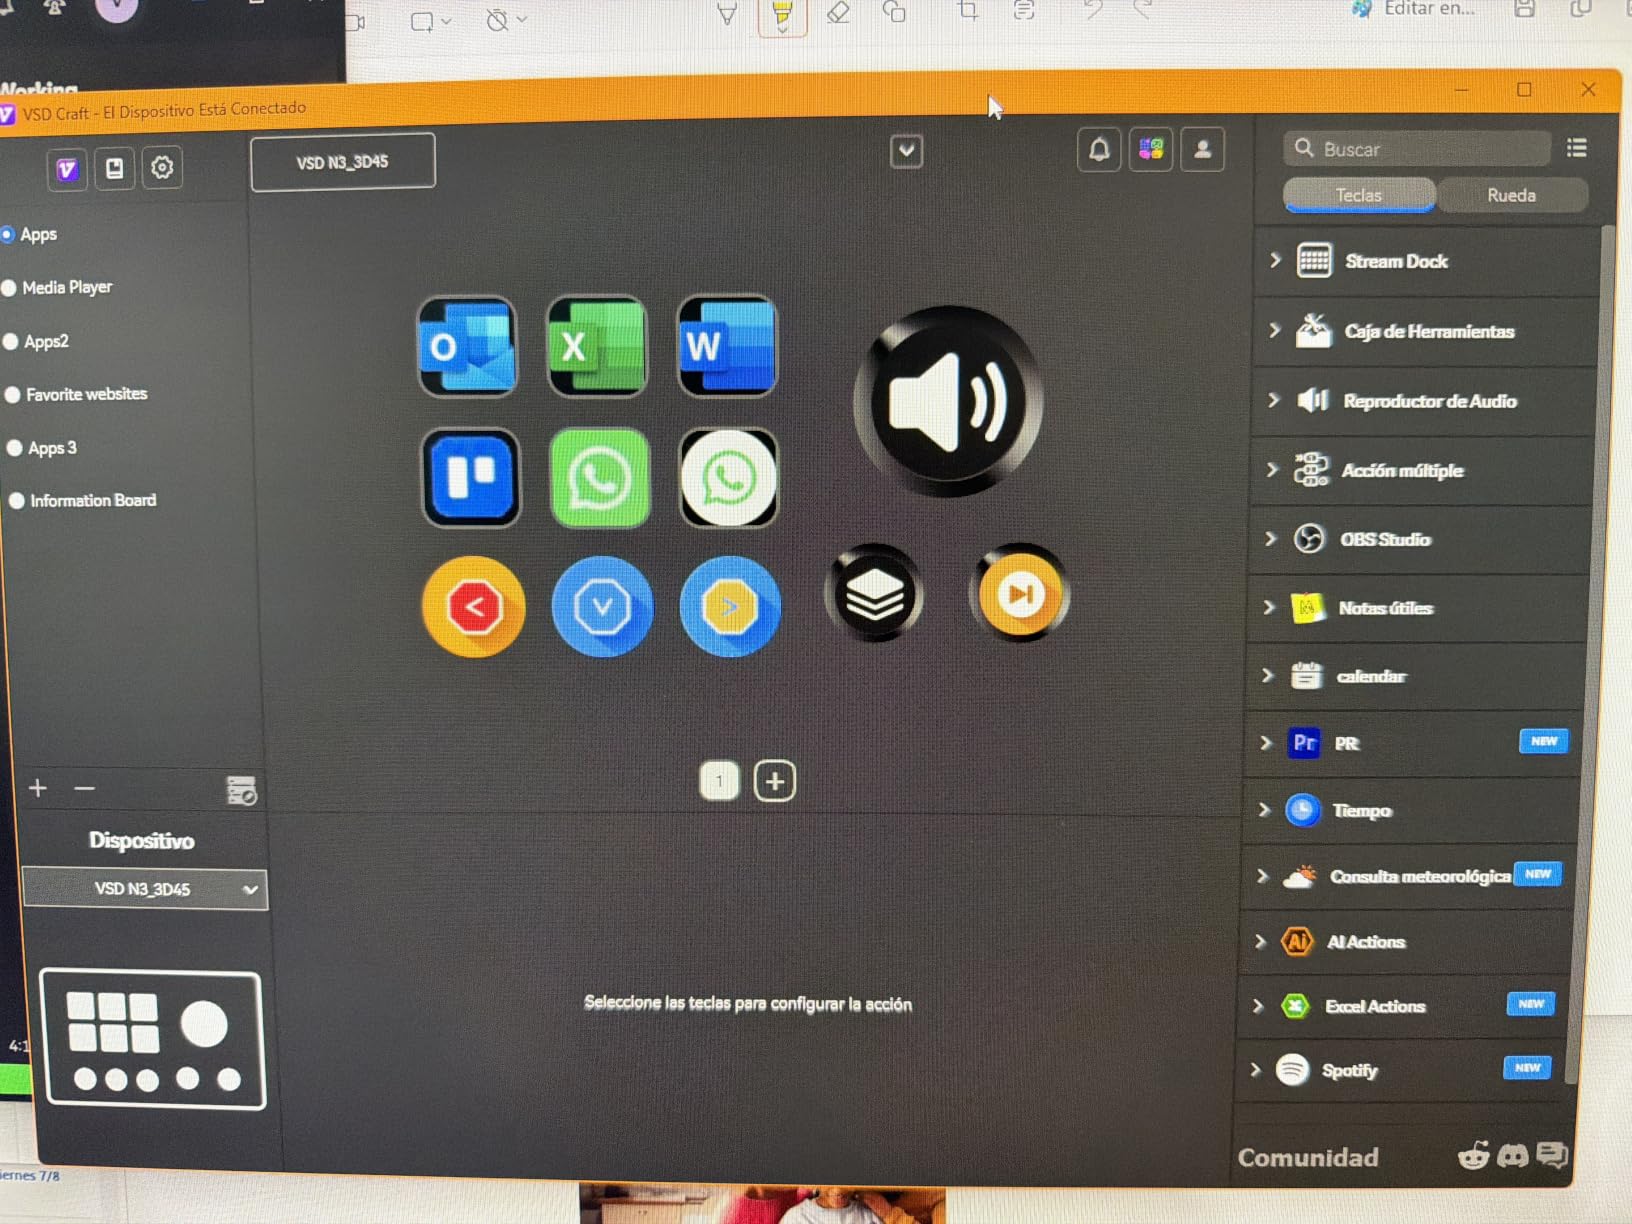
Task: Click the Buscar search field
Action: pyautogui.click(x=1417, y=149)
